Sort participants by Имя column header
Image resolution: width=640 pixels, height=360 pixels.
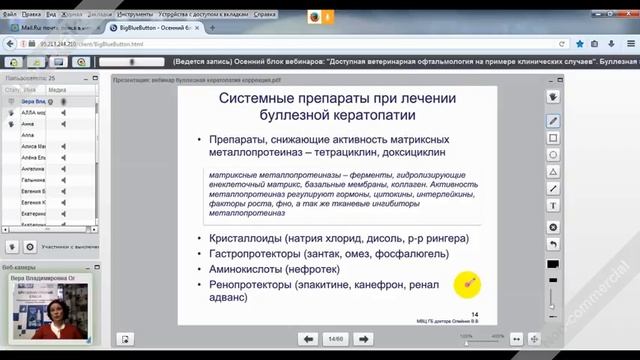[30, 90]
